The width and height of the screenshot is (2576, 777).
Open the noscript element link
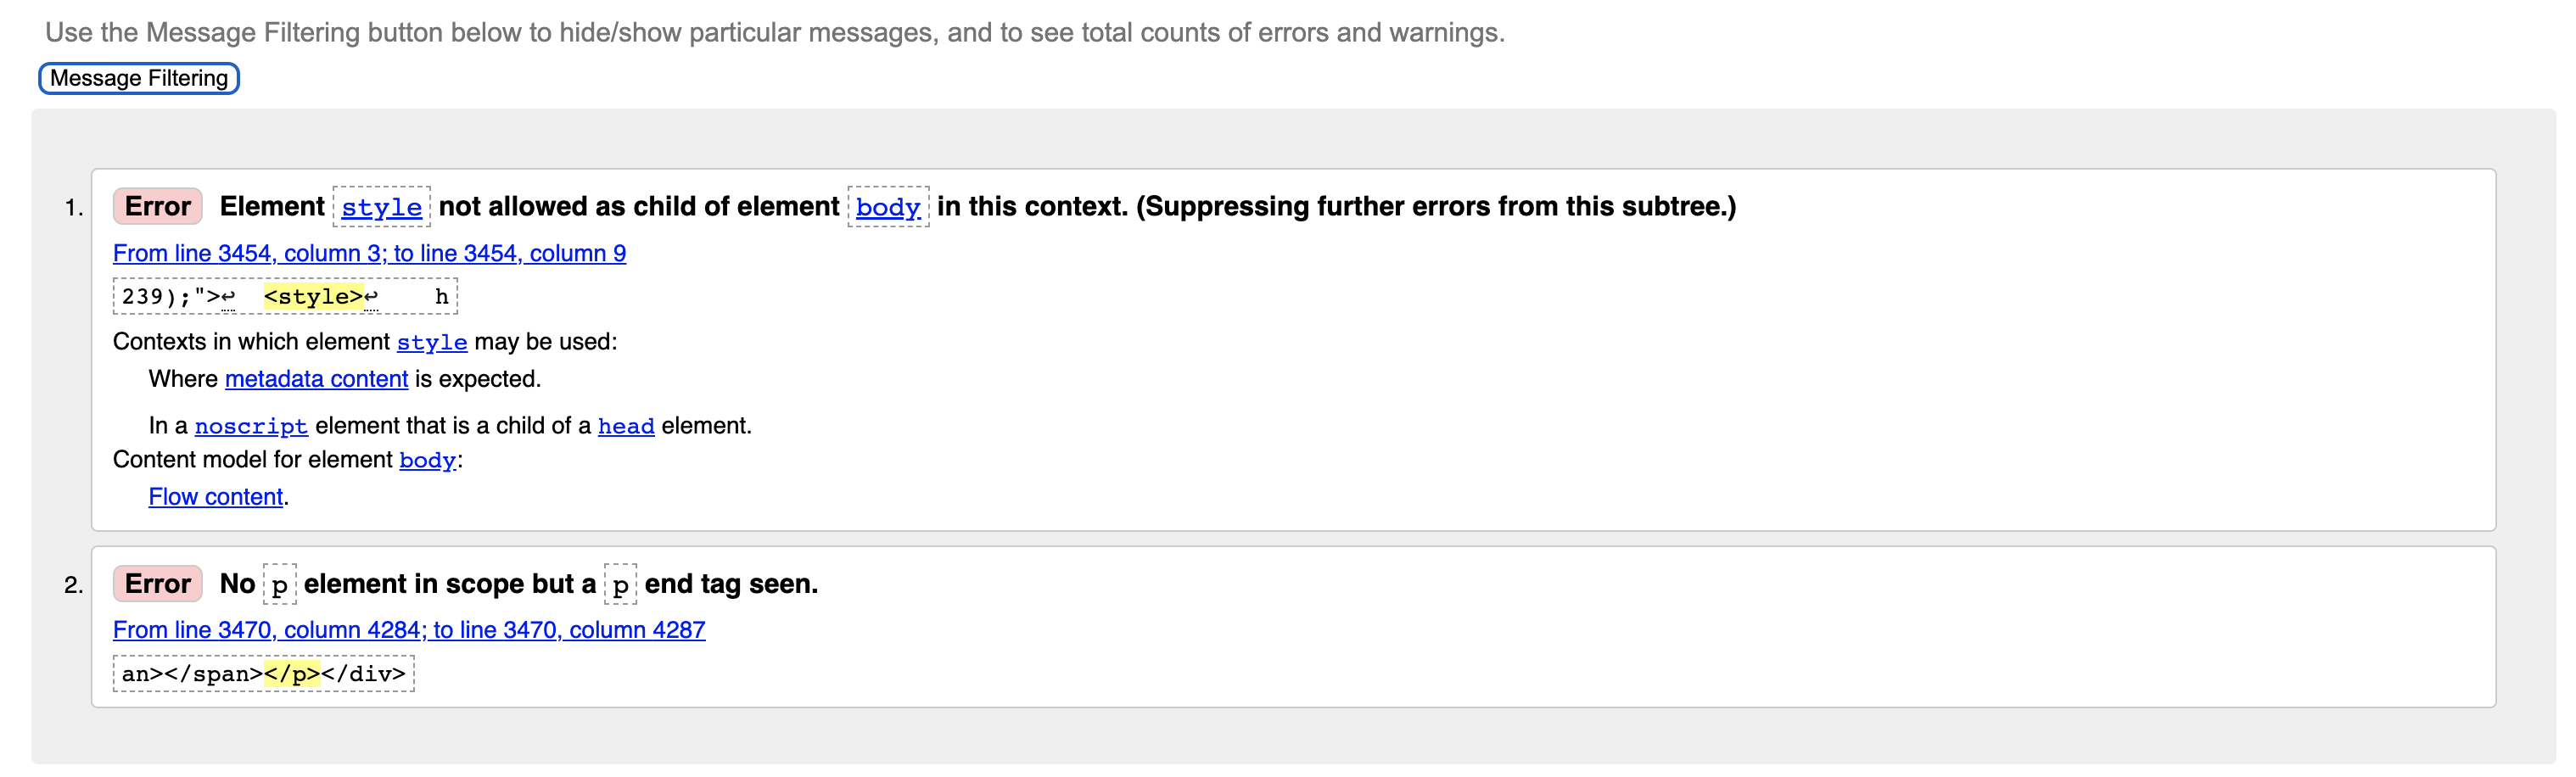[x=251, y=425]
